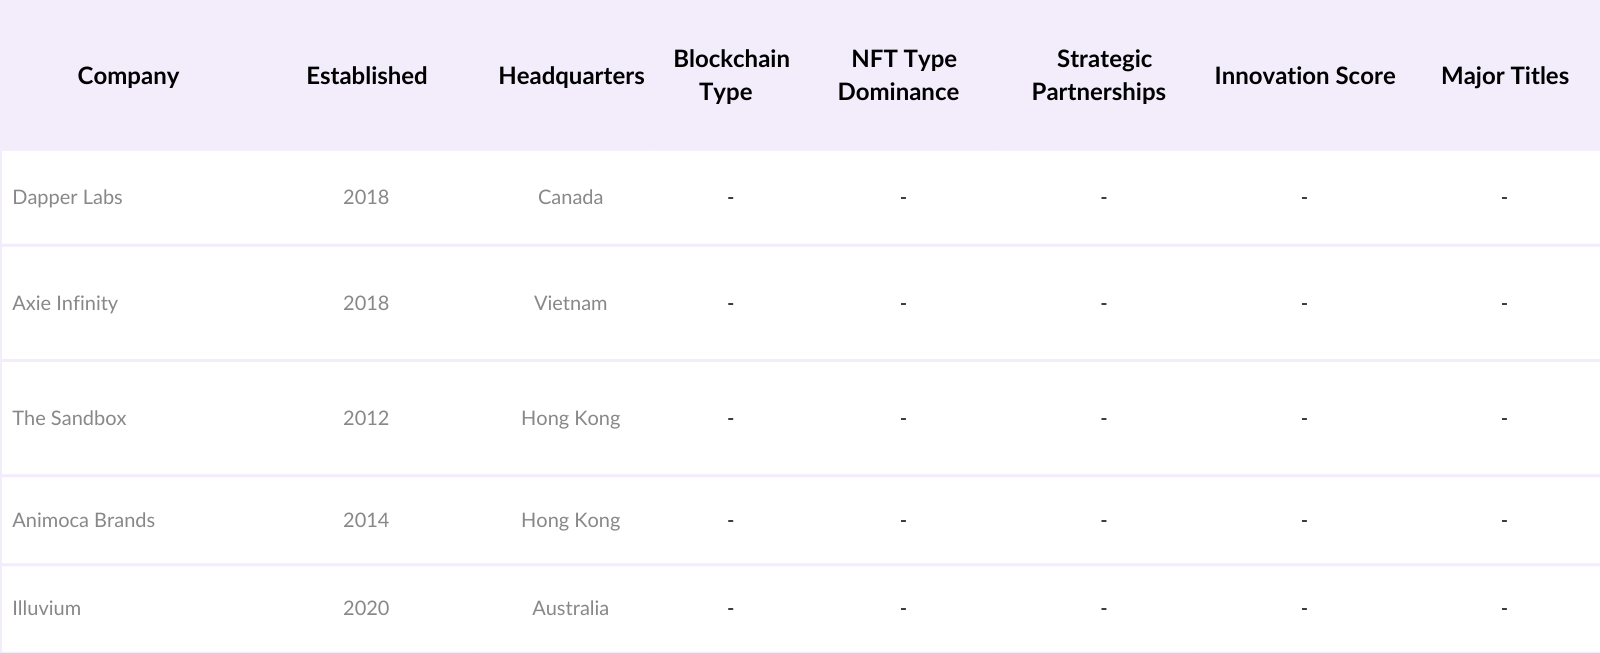Select Illuvium's 2020 established cell
The width and height of the screenshot is (1600, 653).
[366, 608]
